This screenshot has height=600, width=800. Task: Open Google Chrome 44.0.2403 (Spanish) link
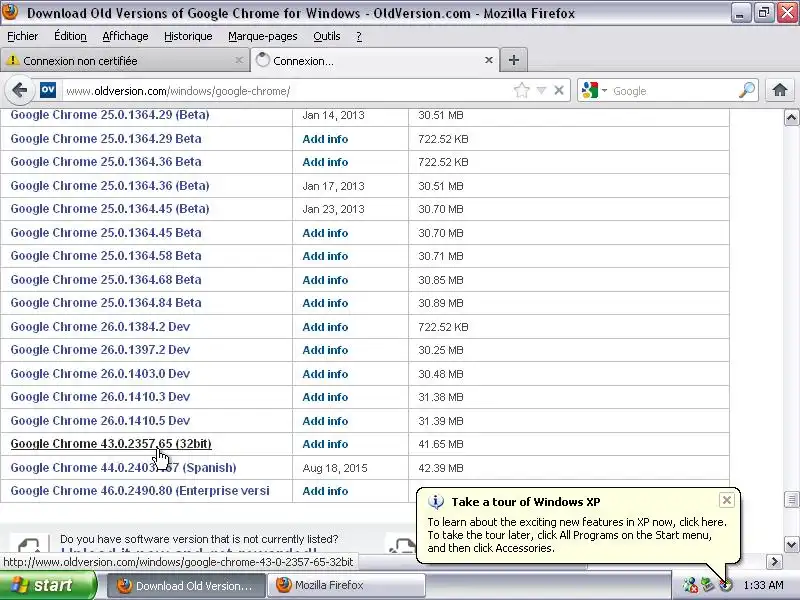click(x=123, y=468)
